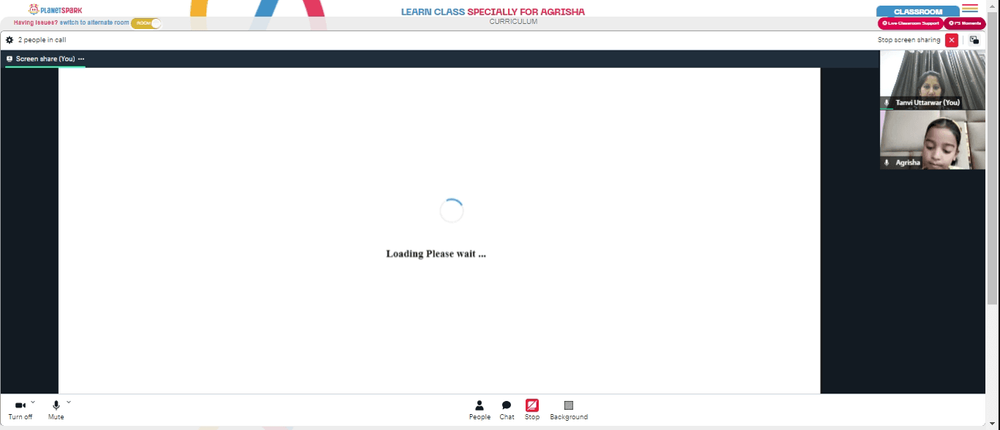Toggle the alternate ROOM switch
The width and height of the screenshot is (1000, 430).
coord(146,23)
